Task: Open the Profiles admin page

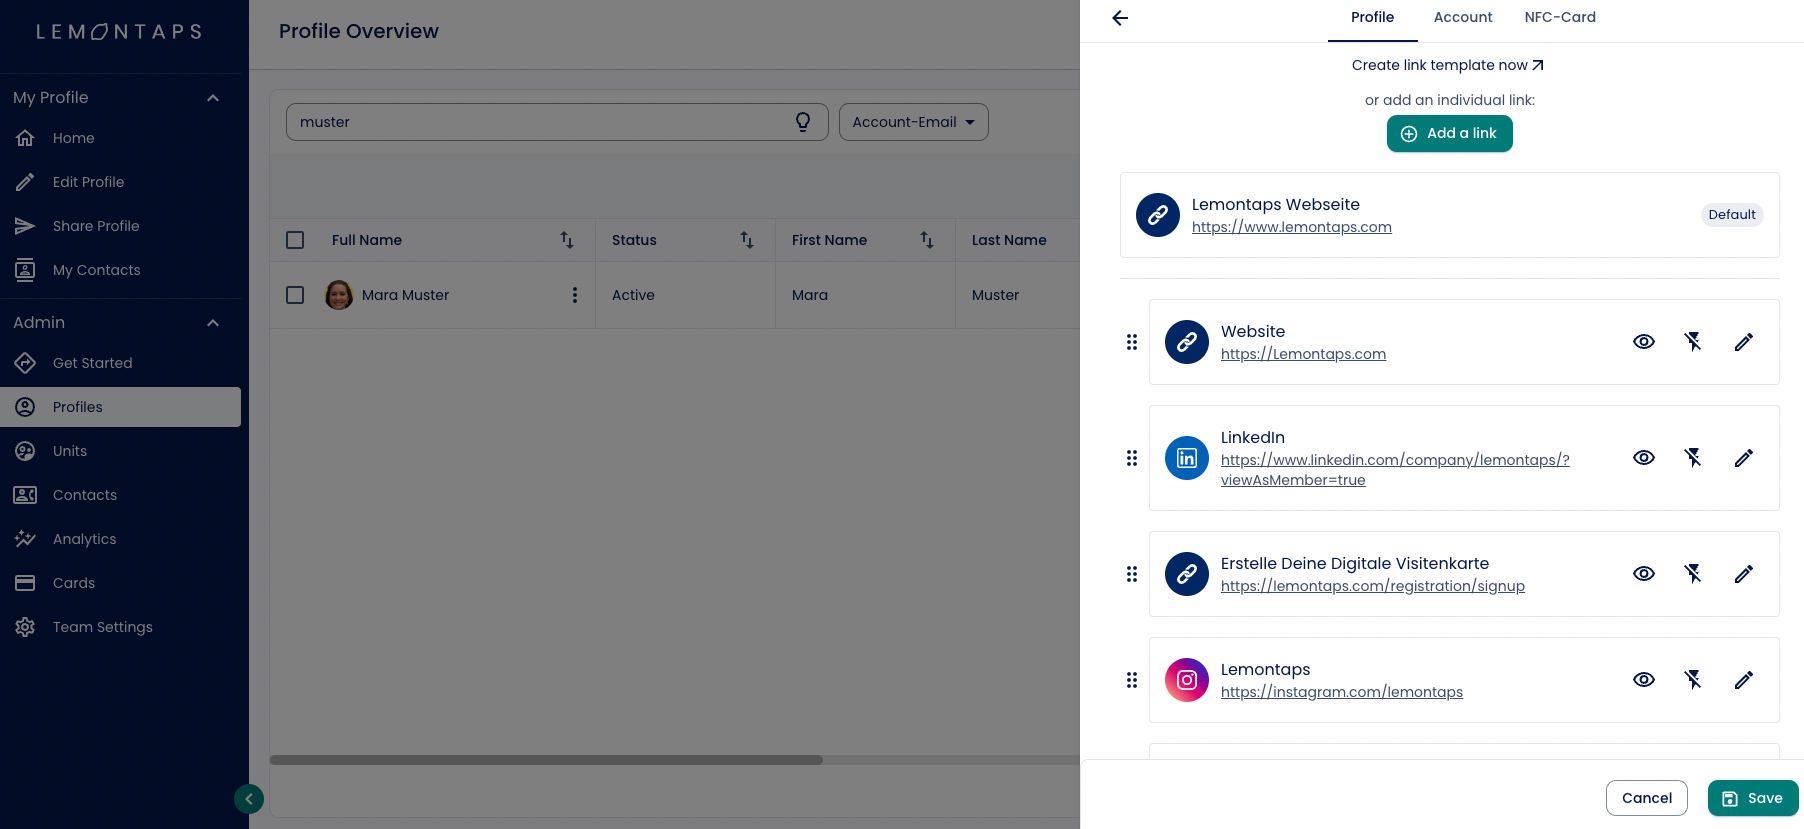Action: coord(120,407)
